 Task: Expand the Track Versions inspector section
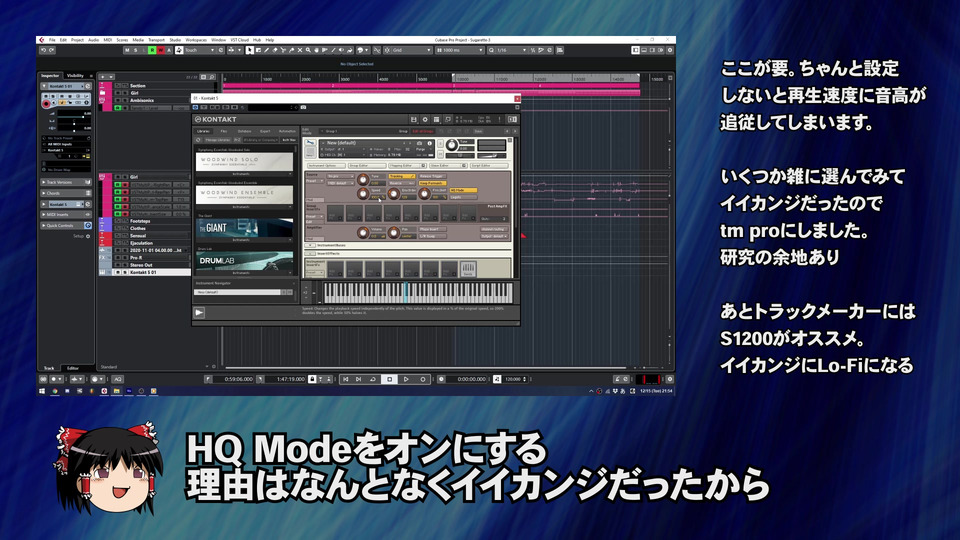click(66, 182)
